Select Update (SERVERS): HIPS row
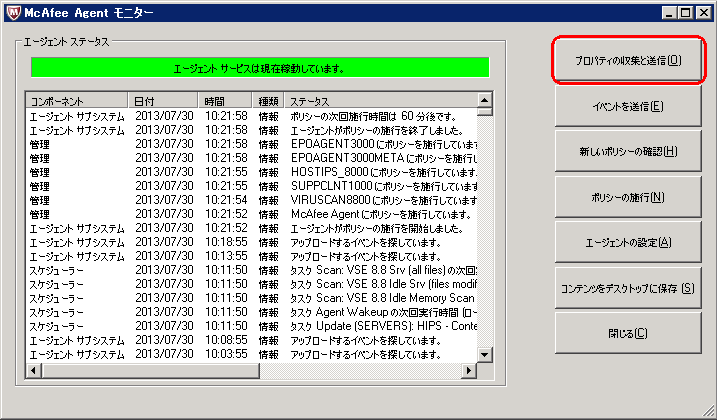717x420 pixels. pos(251,327)
